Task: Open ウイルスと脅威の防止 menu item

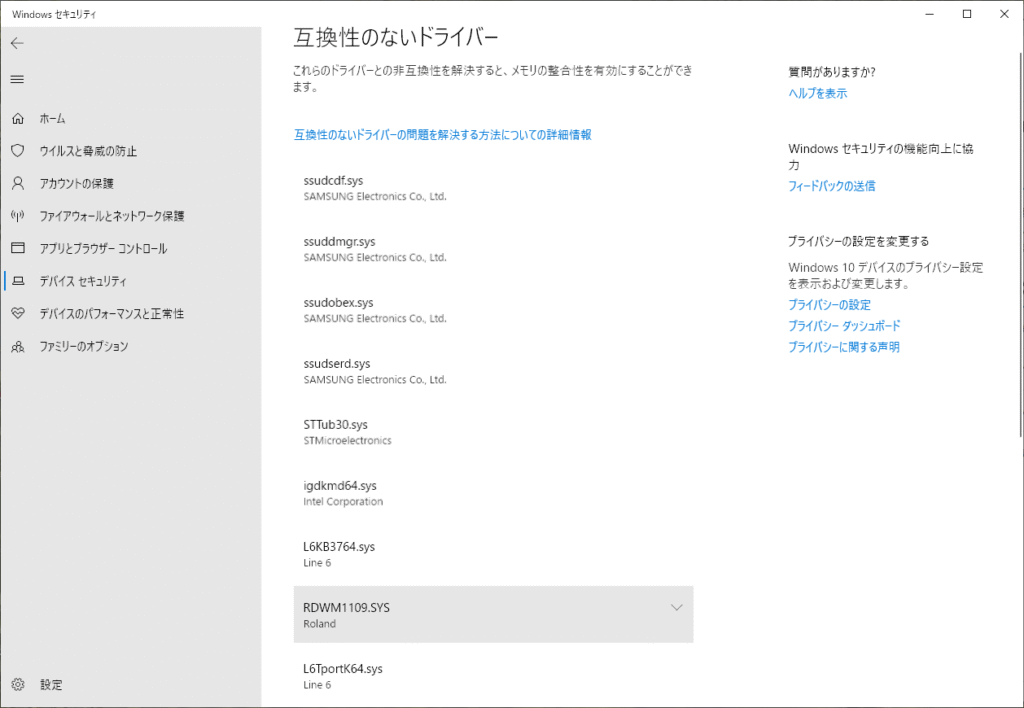Action: click(x=88, y=151)
